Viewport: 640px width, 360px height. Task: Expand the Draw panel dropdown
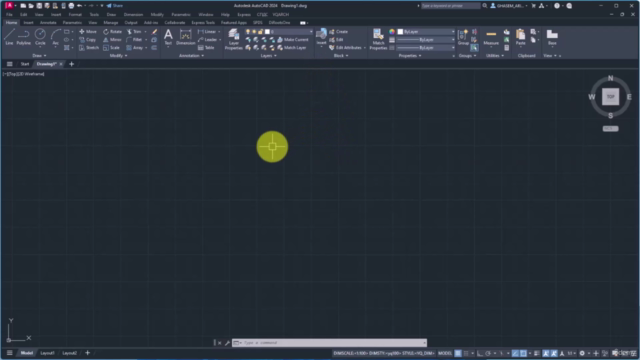click(39, 56)
